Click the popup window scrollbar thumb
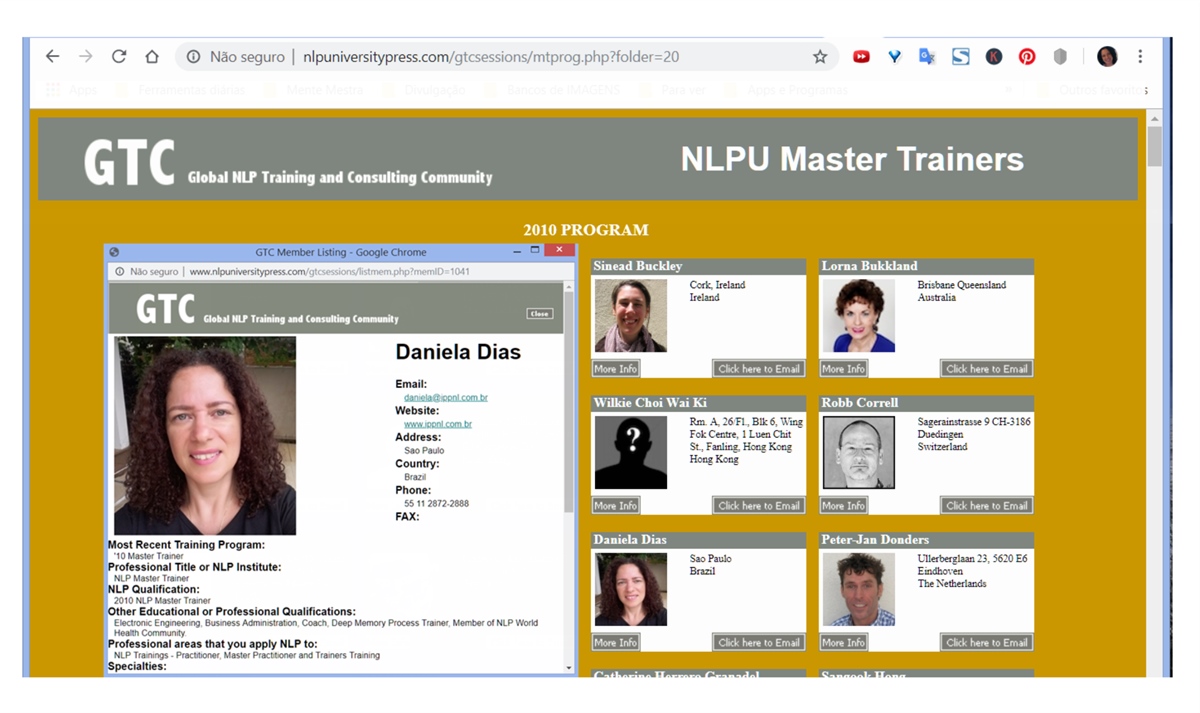The image size is (1200, 713). click(569, 404)
